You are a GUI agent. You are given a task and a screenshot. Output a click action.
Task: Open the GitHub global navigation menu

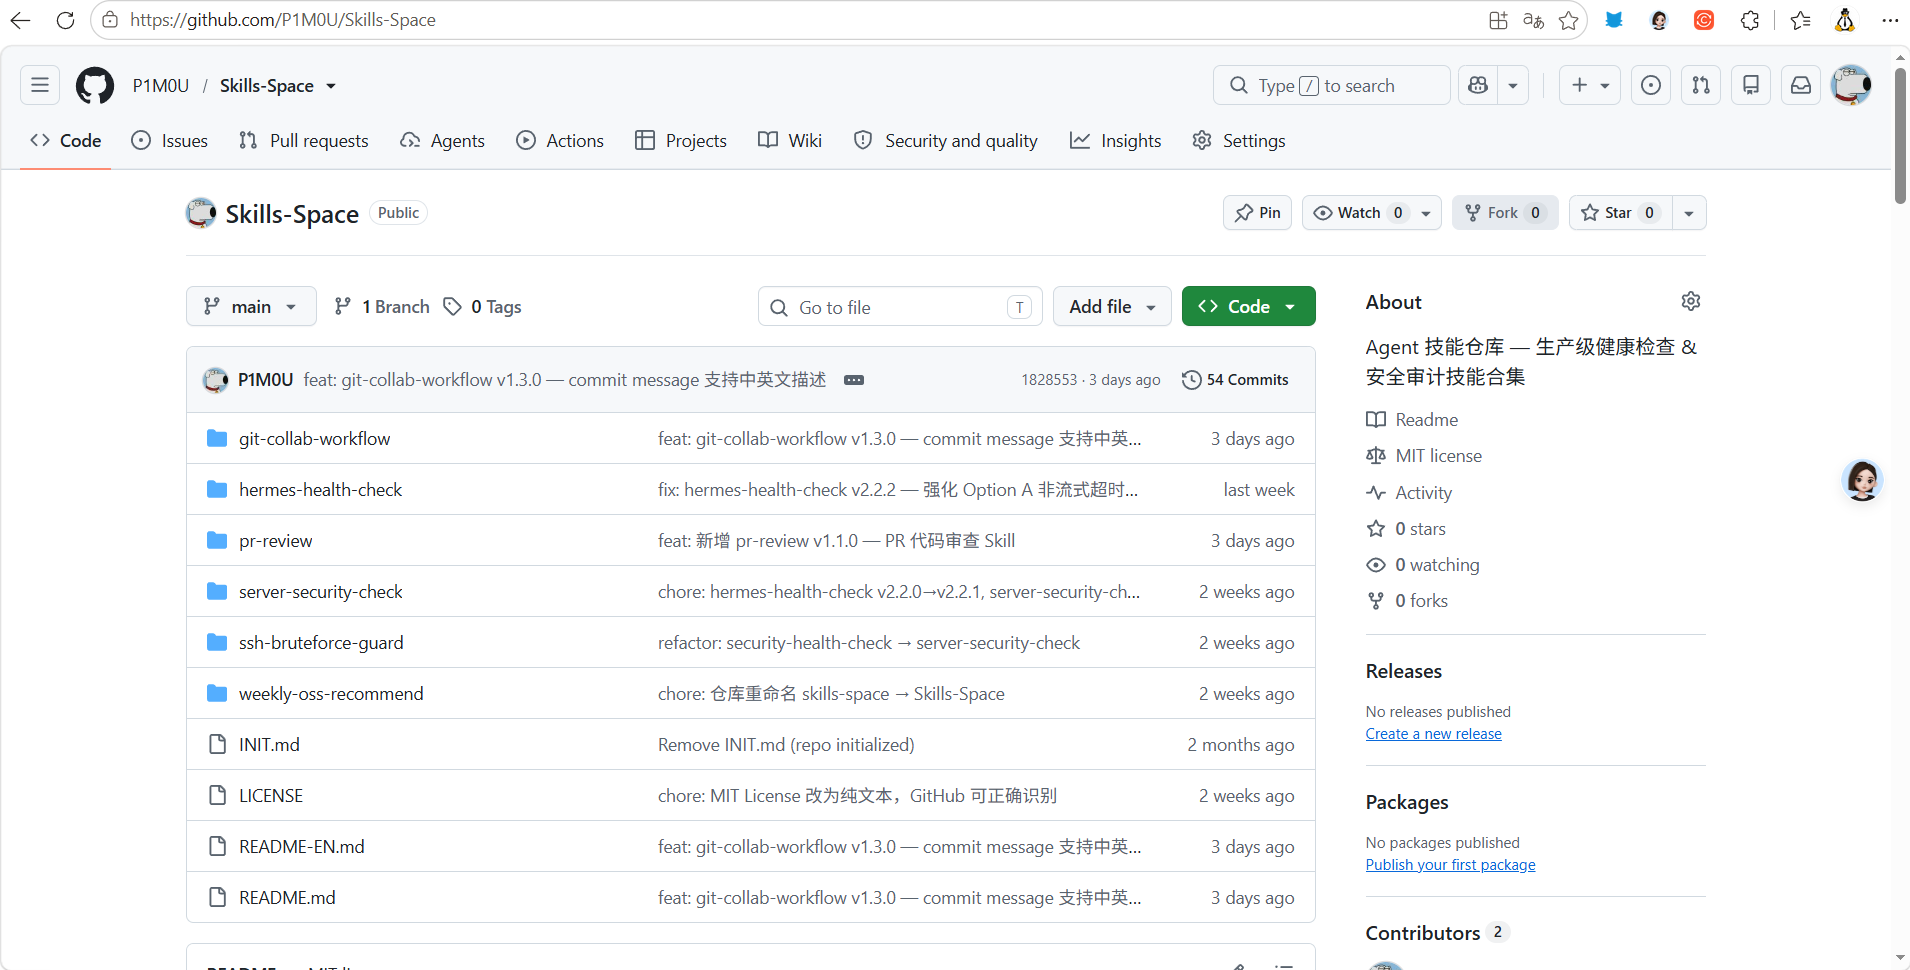(40, 85)
